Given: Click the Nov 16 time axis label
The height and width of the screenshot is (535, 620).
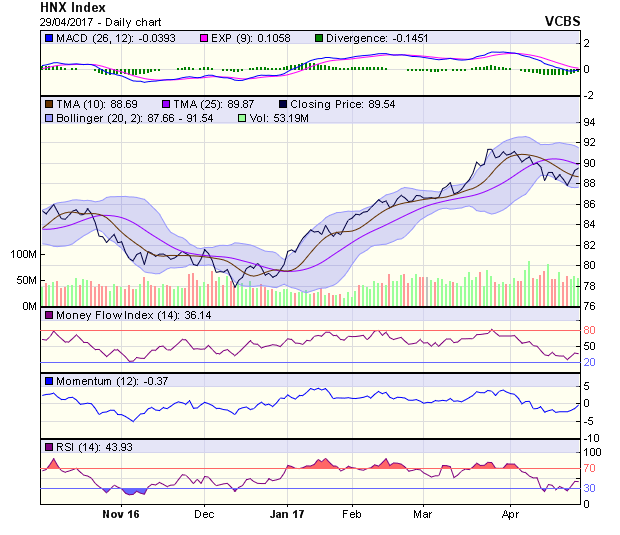Looking at the screenshot, I should coord(121,515).
